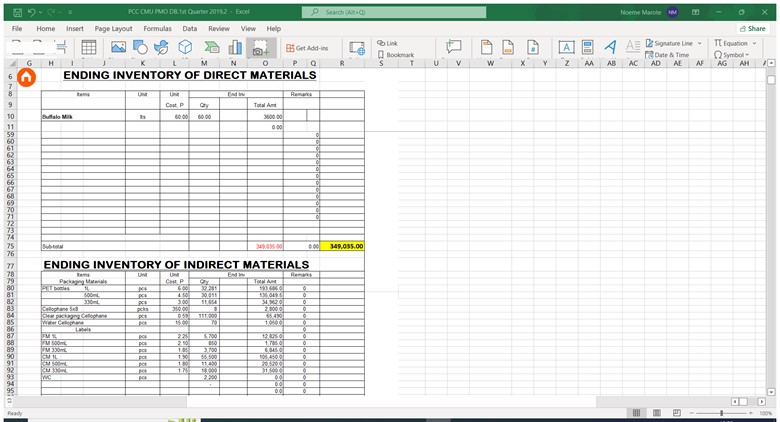Insert a 3D Model
The width and height of the screenshot is (780, 422).
coord(186,47)
